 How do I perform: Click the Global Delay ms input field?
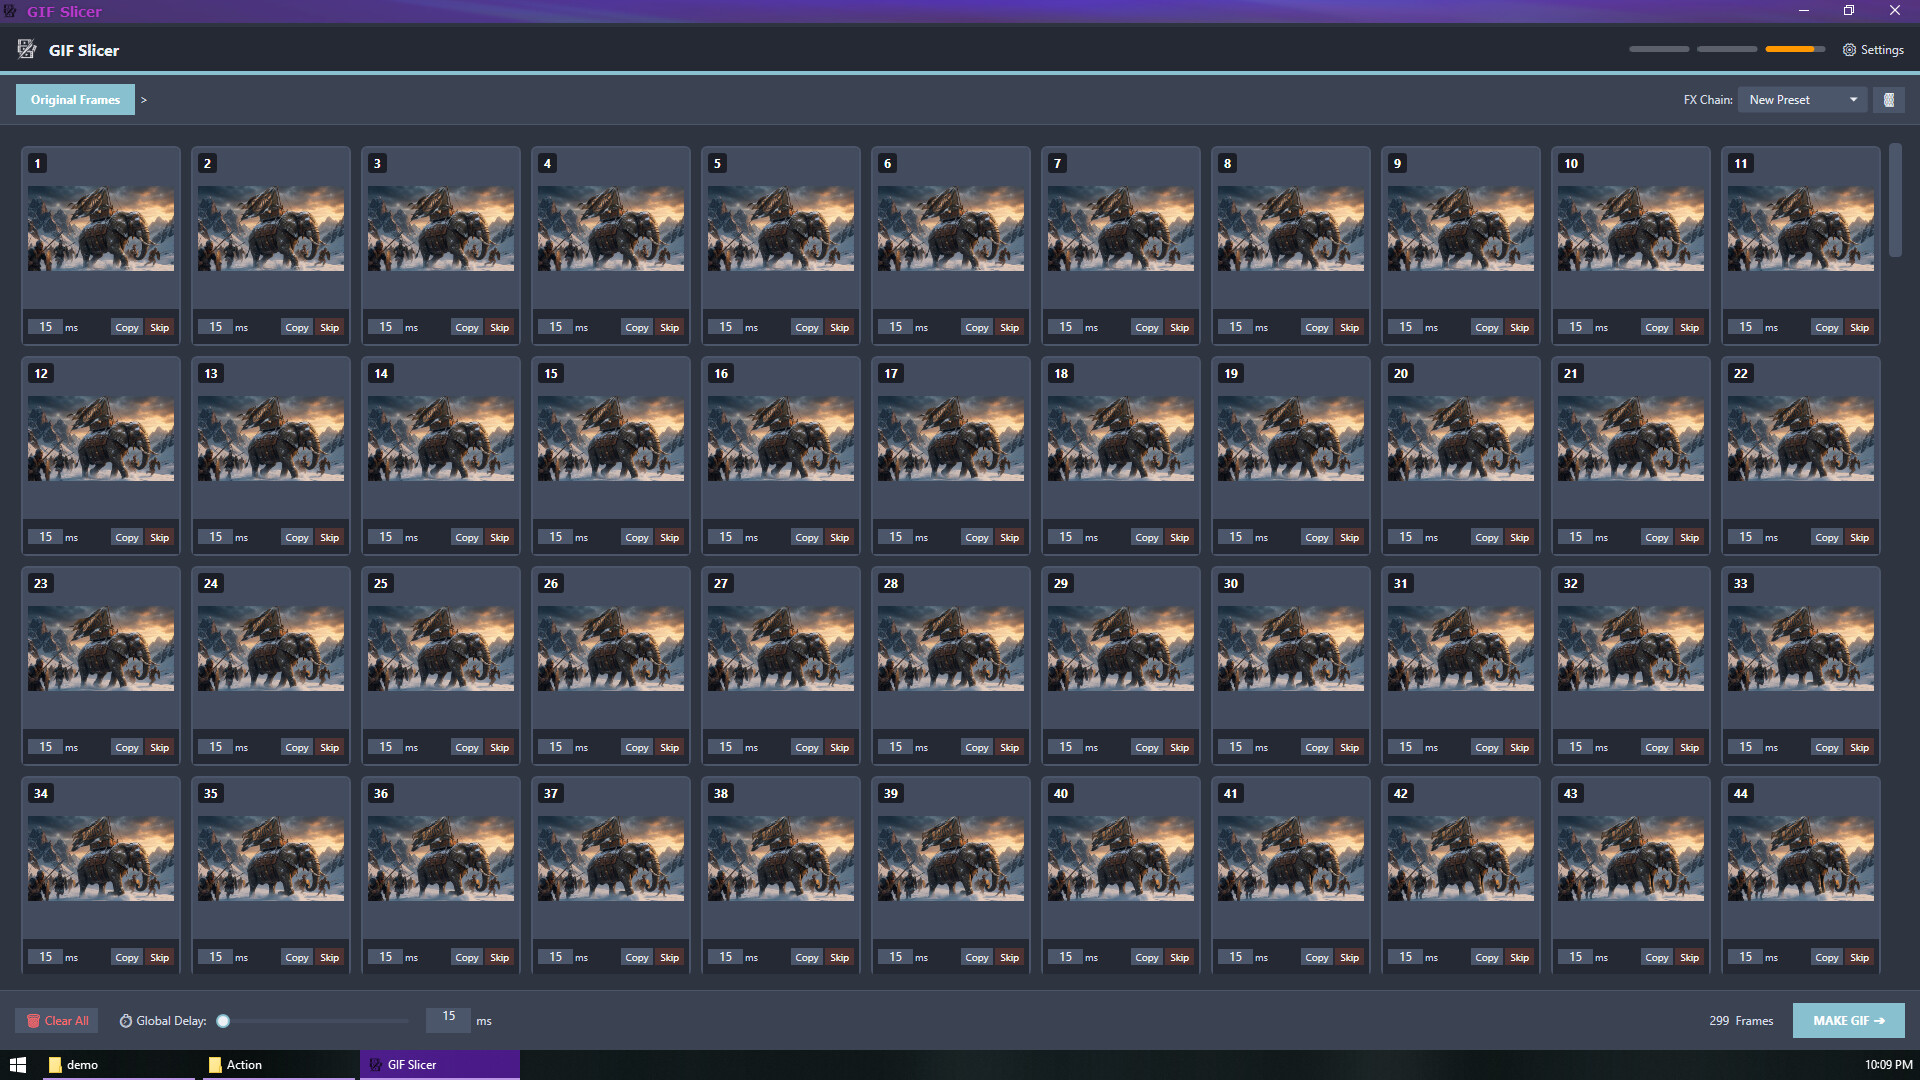pos(449,1020)
